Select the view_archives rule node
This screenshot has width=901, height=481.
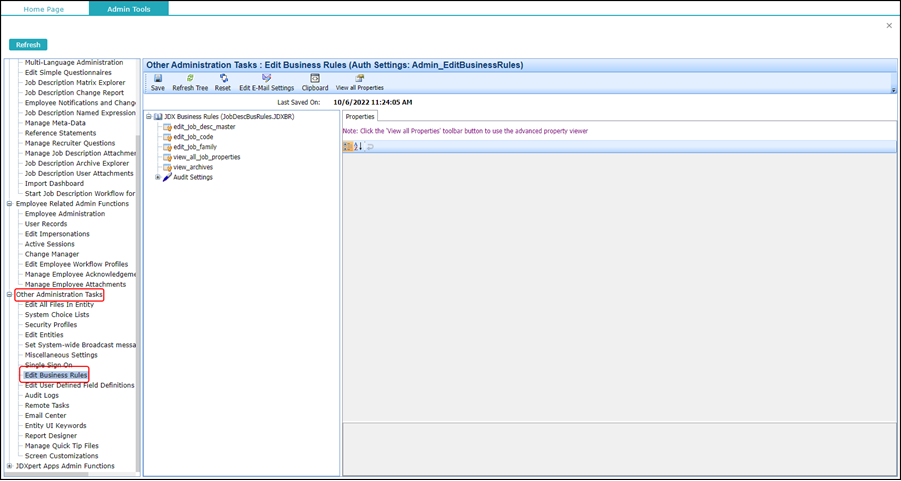[x=188, y=167]
